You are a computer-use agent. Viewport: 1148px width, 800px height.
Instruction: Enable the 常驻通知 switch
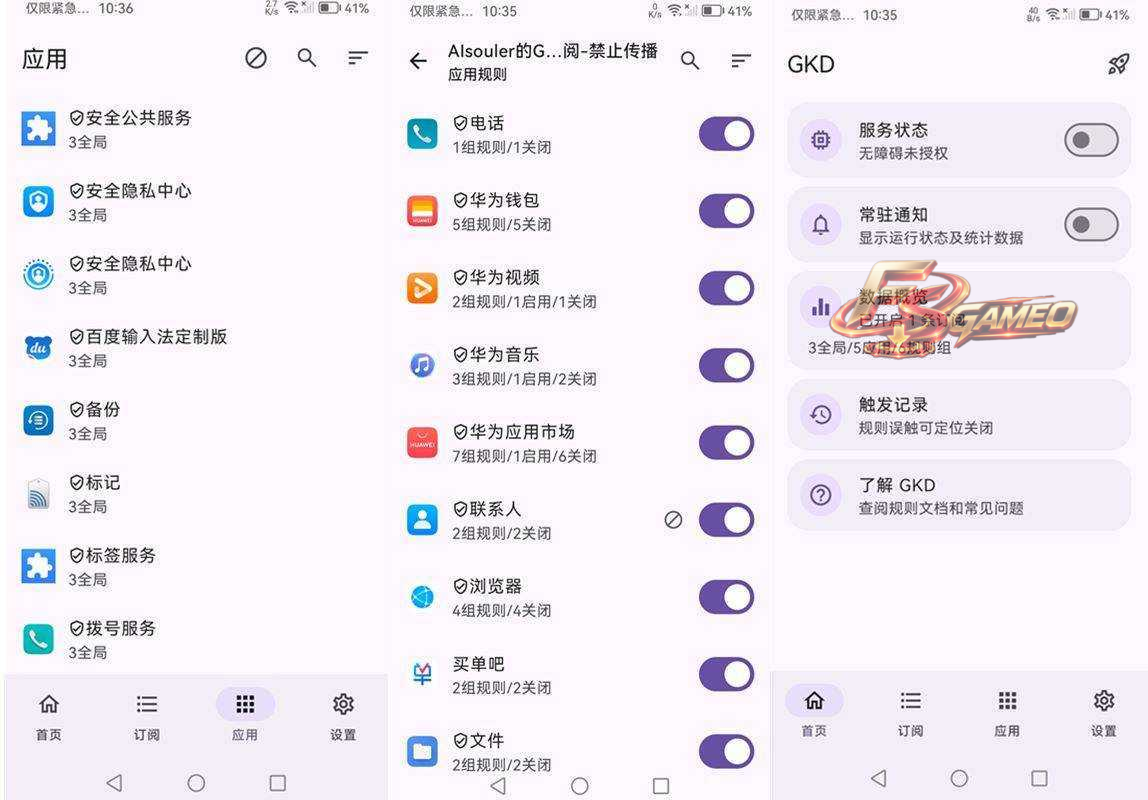1091,225
